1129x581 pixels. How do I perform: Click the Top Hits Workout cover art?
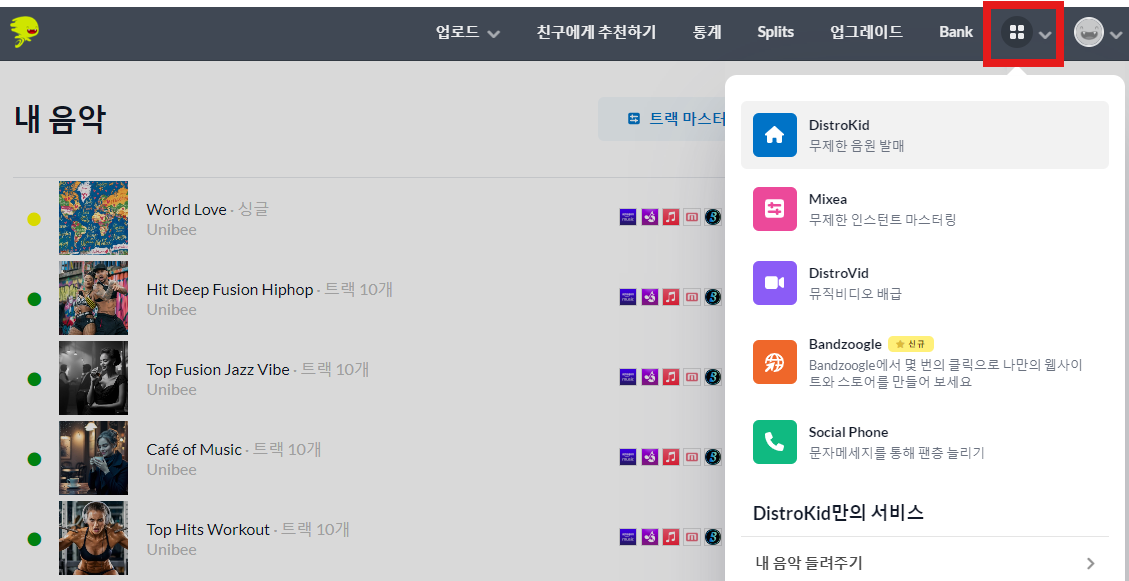click(x=94, y=538)
